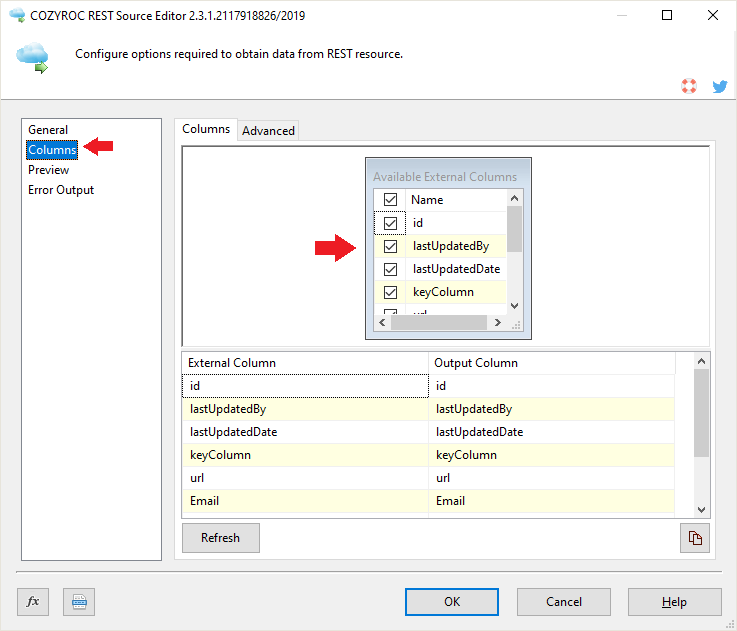Edit the id Output Column cell

click(x=552, y=386)
